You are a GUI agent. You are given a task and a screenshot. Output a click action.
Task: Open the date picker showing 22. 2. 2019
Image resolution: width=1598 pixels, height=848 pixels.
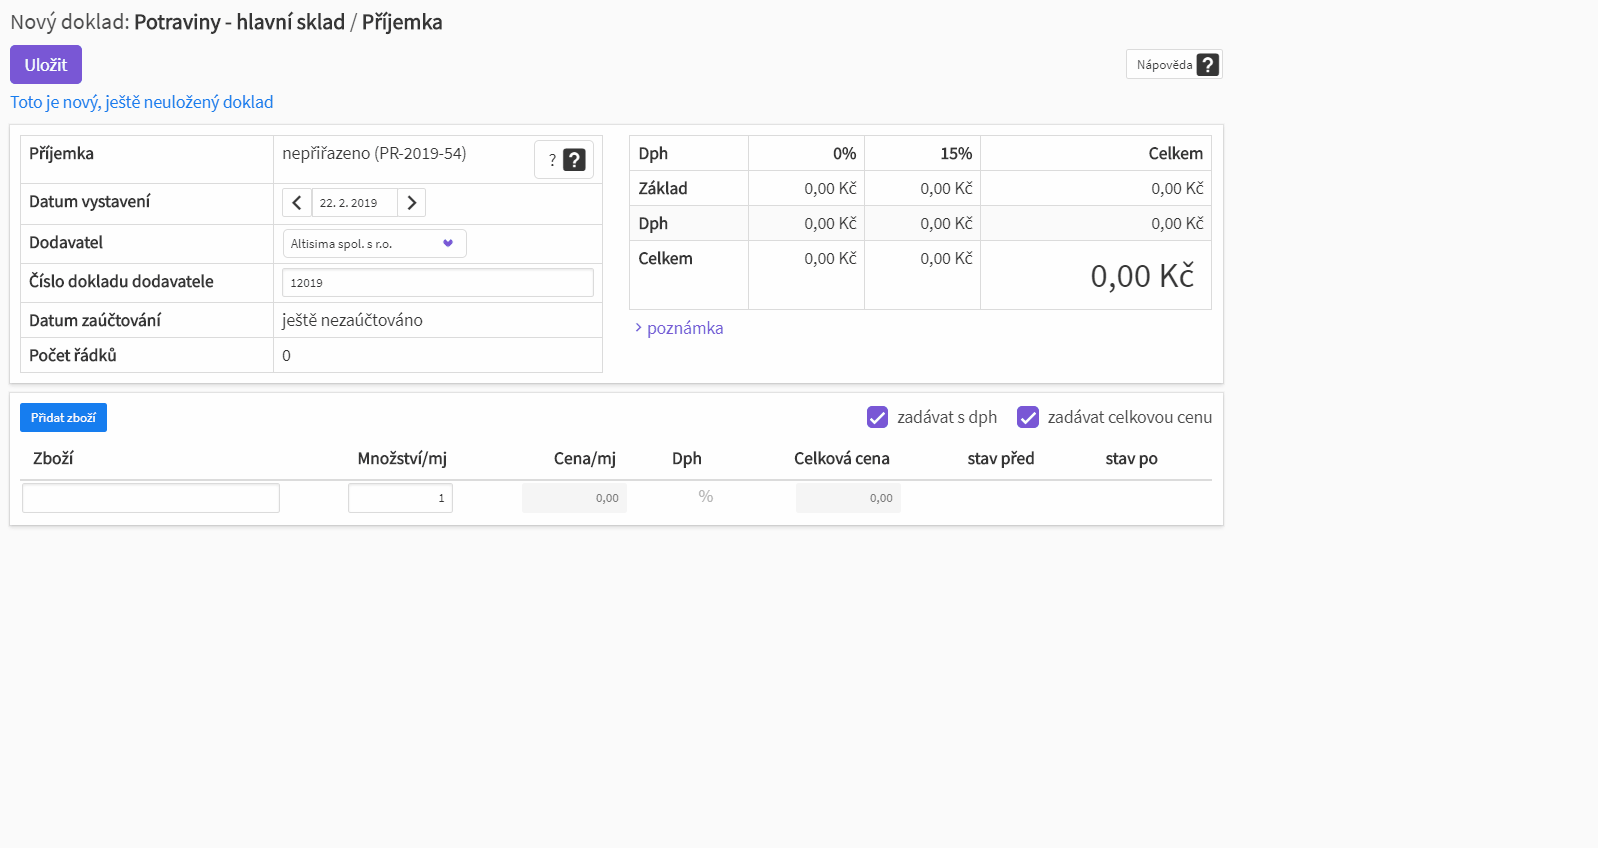354,203
